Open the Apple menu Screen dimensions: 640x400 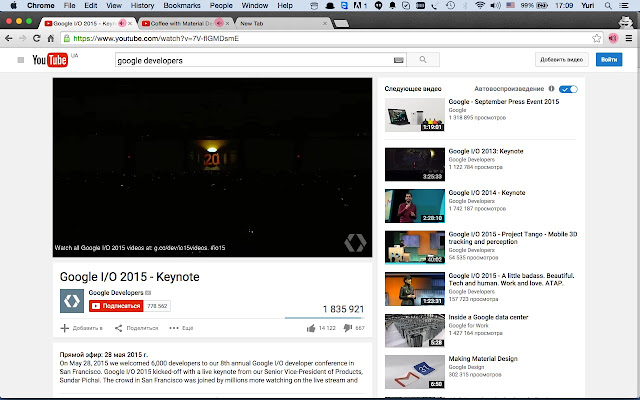click(x=13, y=5)
